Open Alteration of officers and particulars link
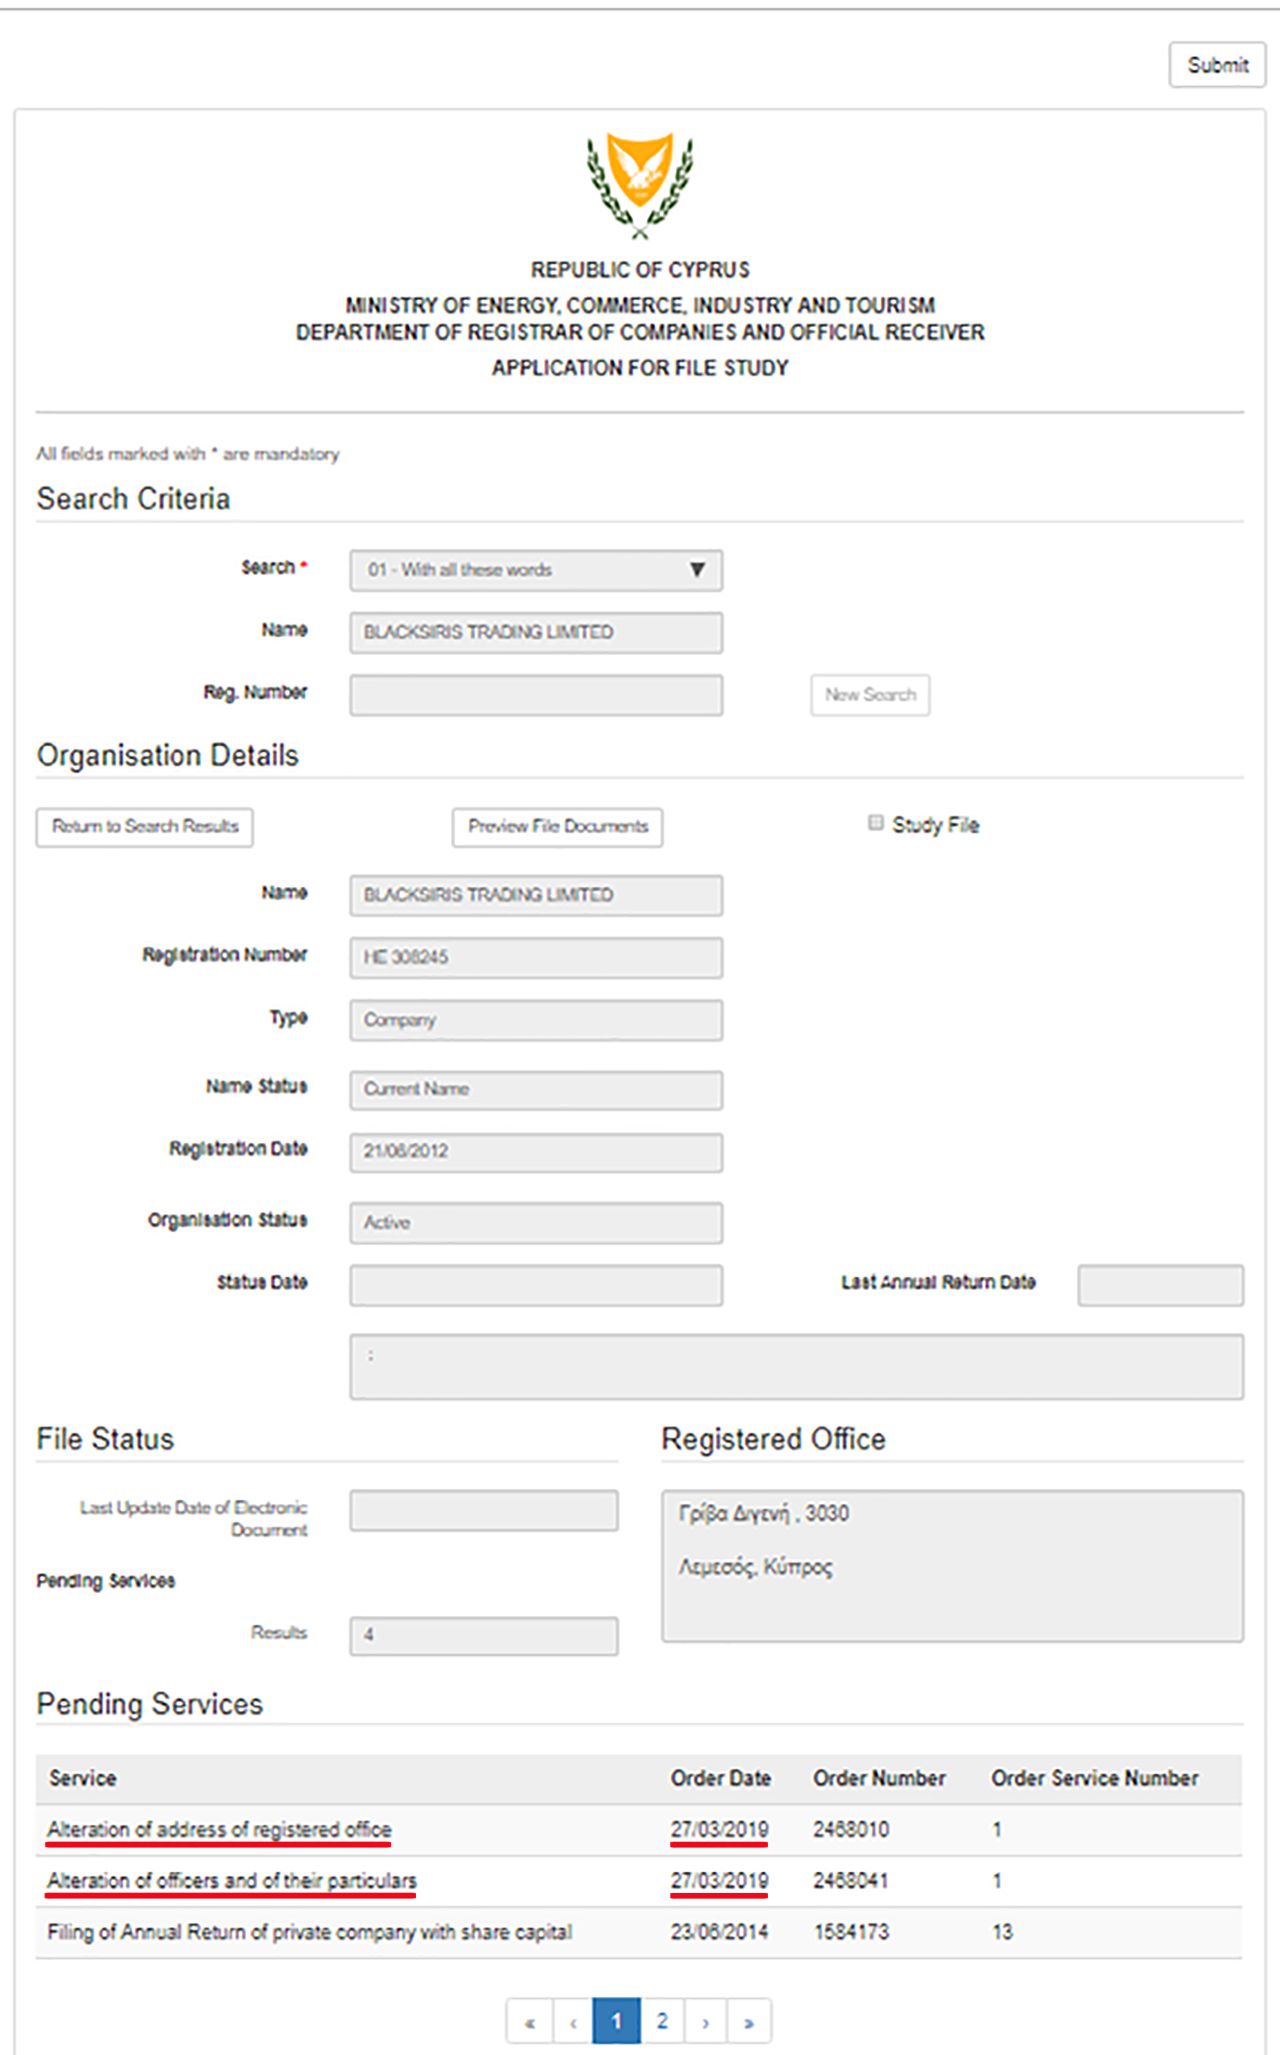The image size is (1280, 2055). (231, 1881)
